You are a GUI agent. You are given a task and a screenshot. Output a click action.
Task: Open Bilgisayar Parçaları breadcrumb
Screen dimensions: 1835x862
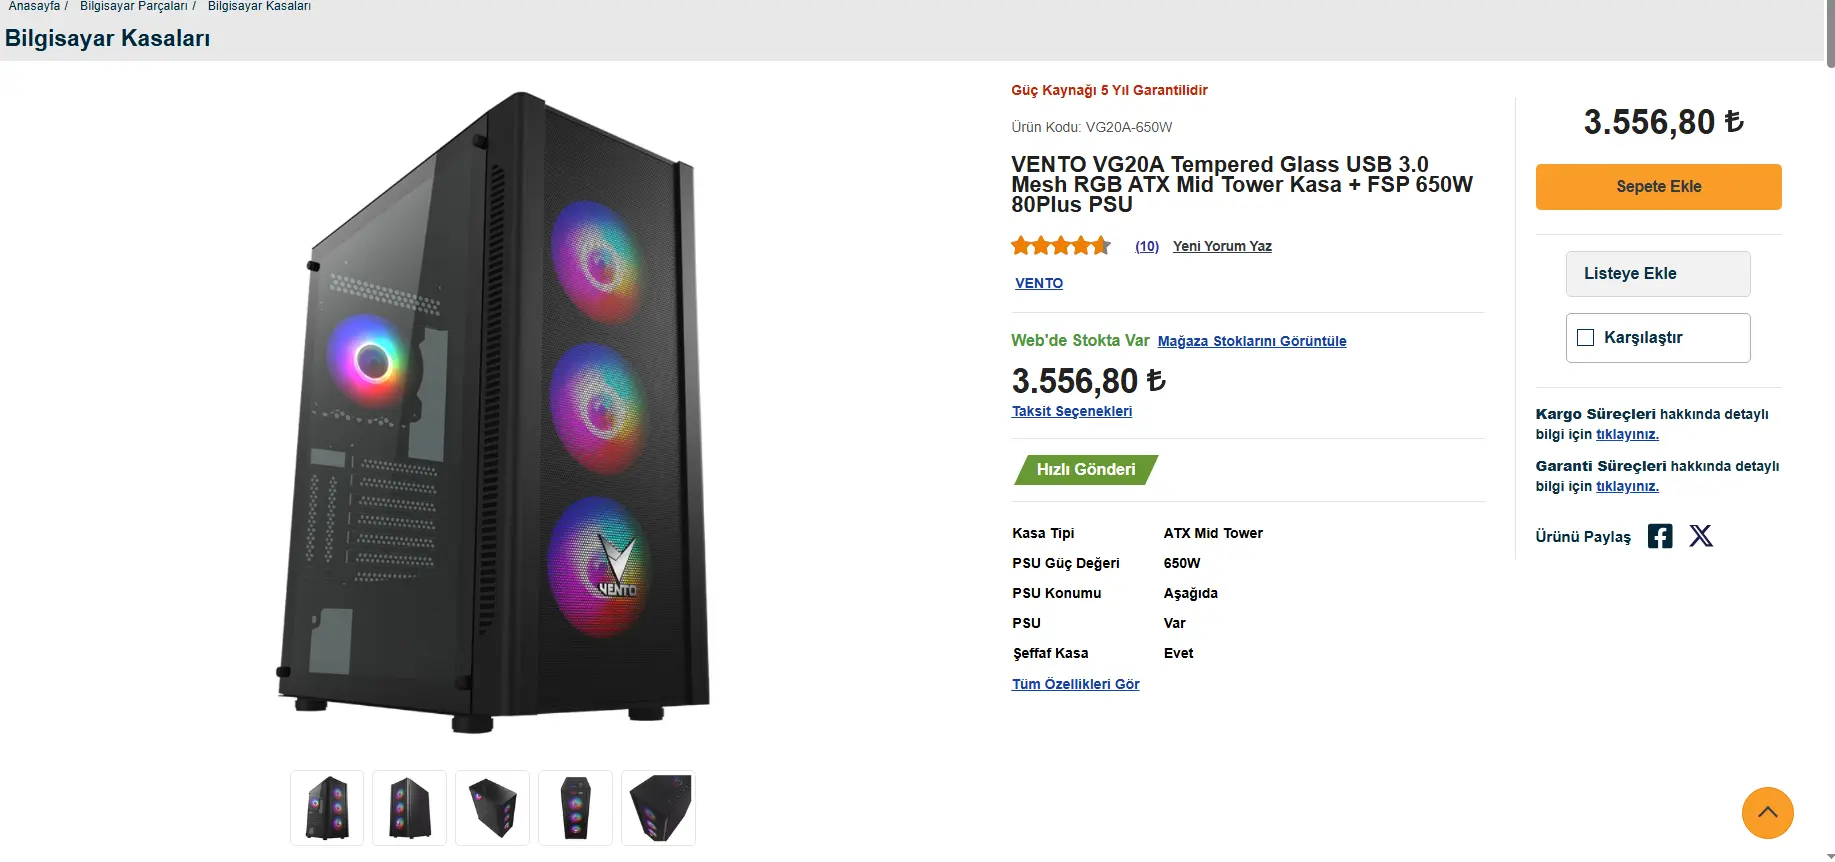[134, 6]
